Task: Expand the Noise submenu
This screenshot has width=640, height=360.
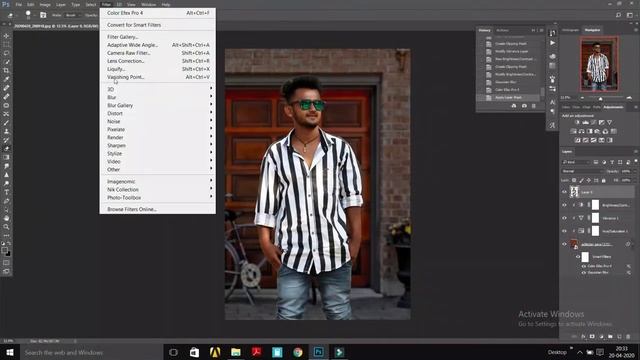Action: (x=158, y=121)
